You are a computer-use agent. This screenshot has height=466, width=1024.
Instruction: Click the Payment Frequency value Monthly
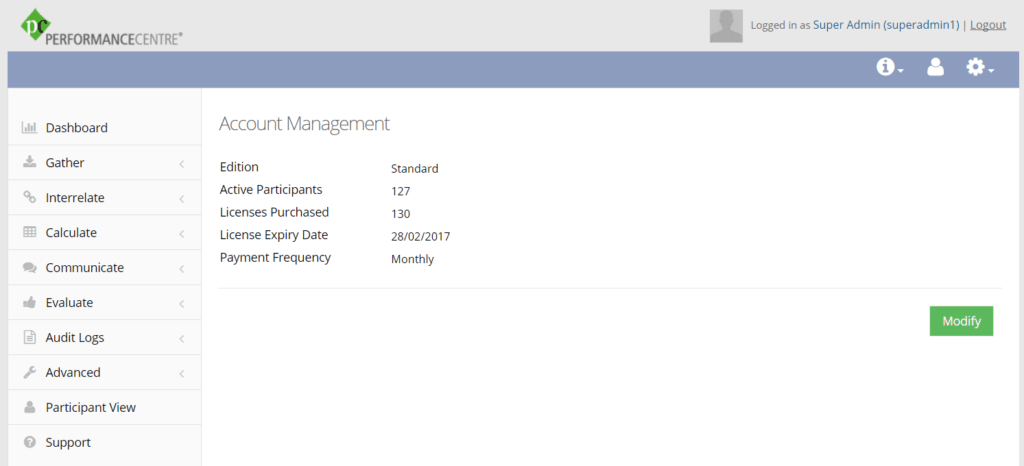pos(412,259)
